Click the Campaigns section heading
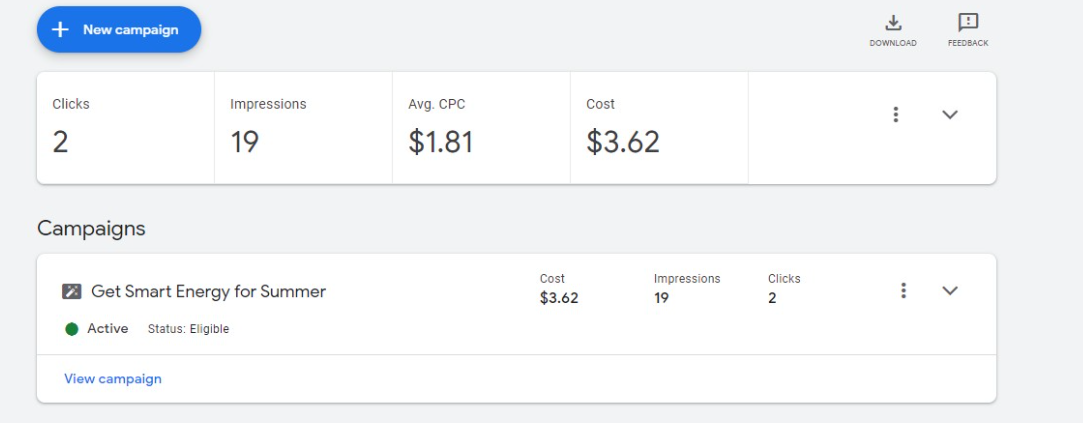Viewport: 1083px width, 423px height. point(91,228)
